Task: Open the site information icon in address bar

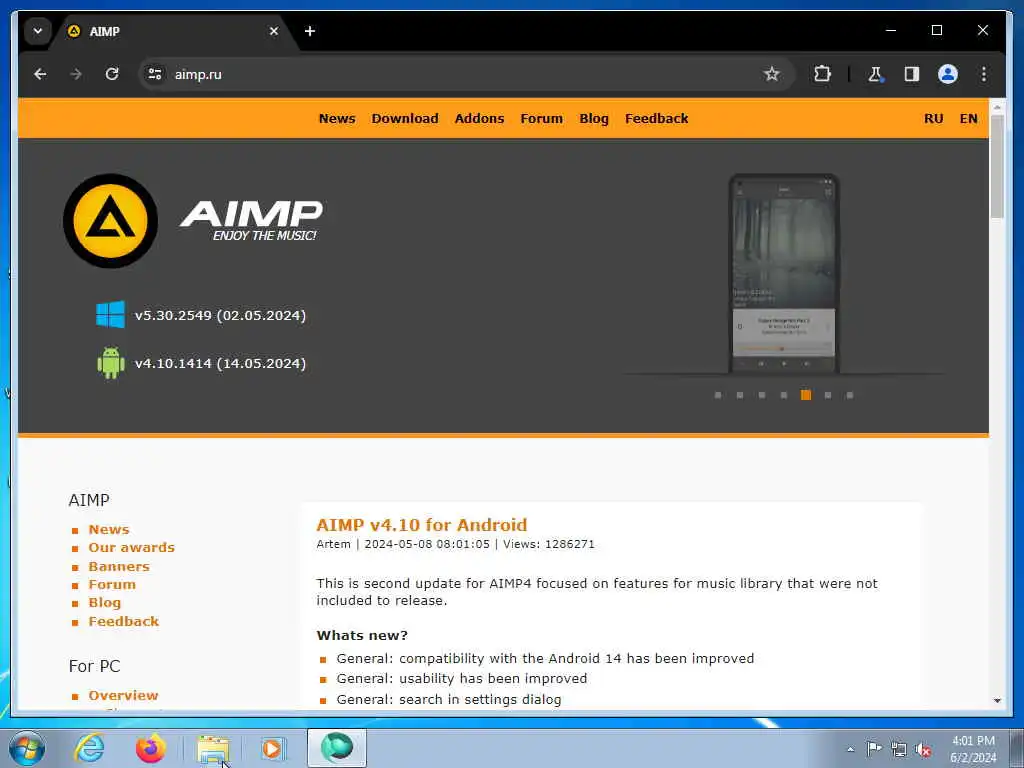Action: click(155, 74)
